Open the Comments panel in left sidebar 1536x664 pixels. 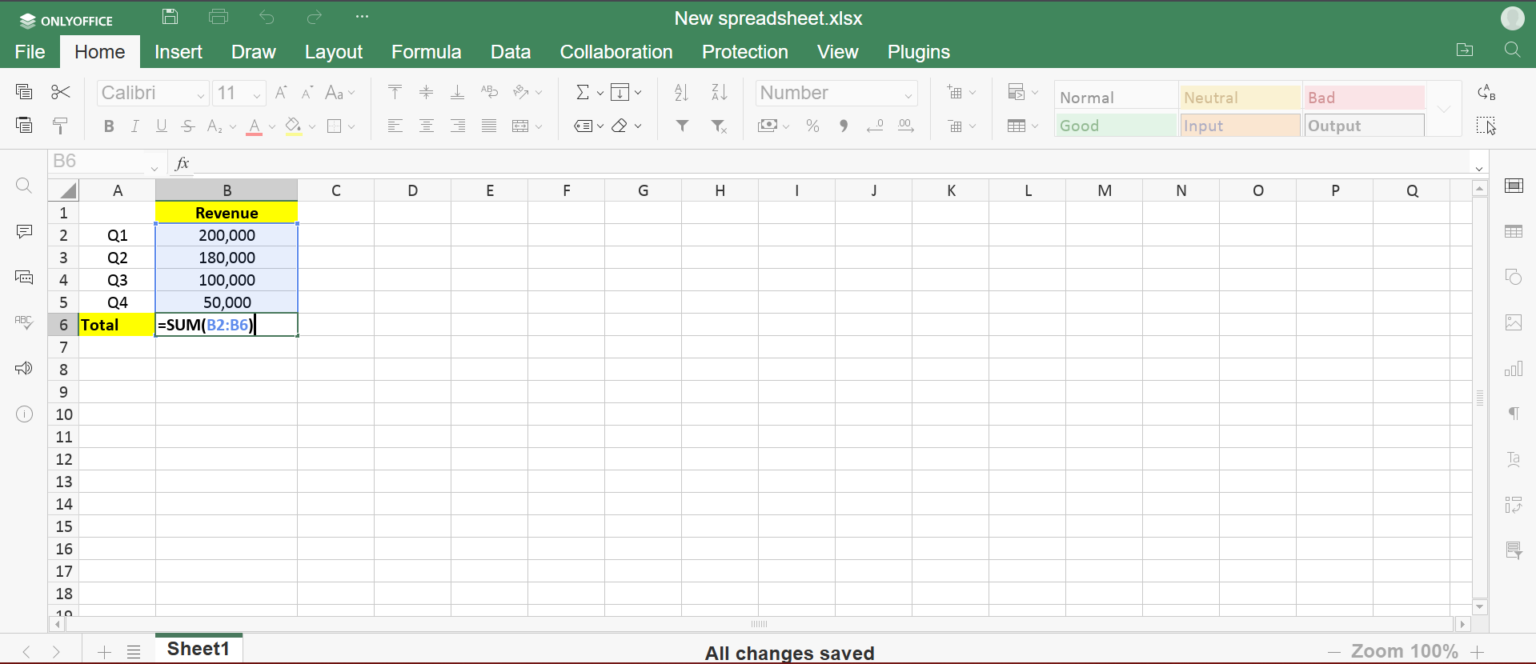click(24, 231)
